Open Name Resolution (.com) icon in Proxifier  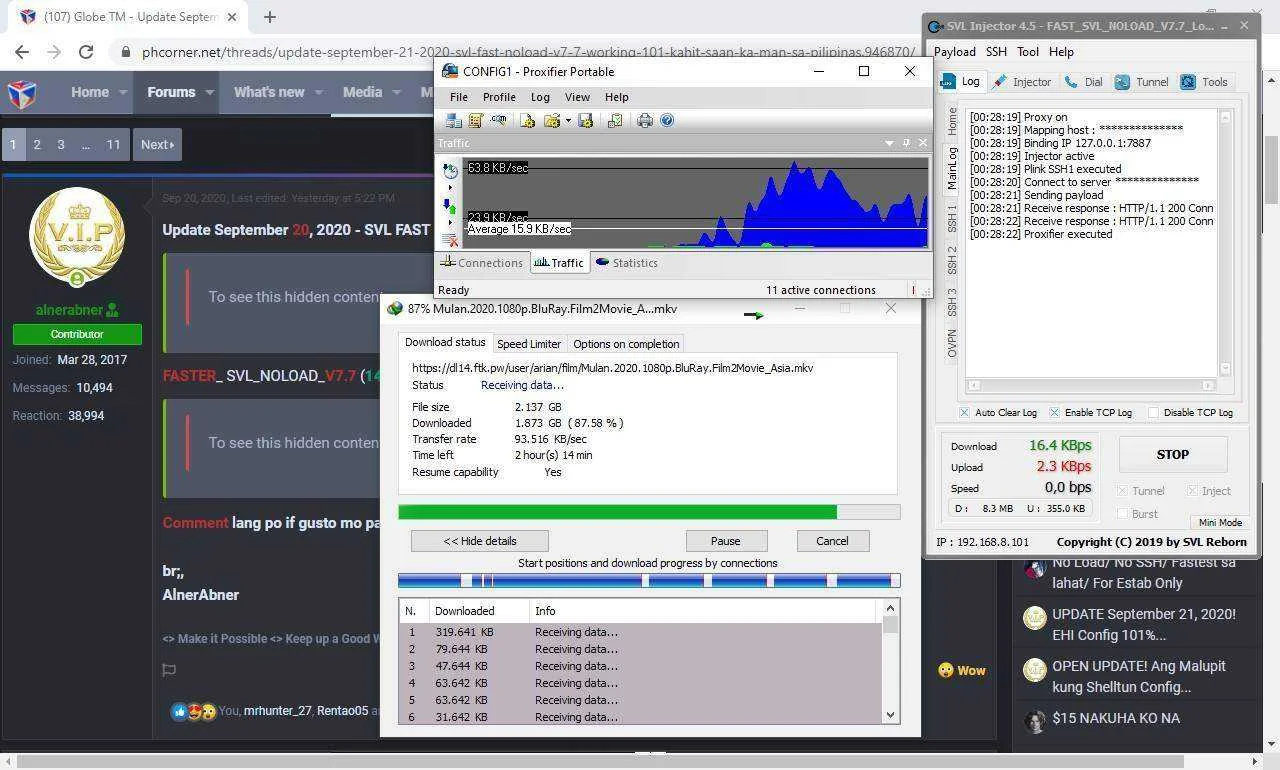click(498, 120)
